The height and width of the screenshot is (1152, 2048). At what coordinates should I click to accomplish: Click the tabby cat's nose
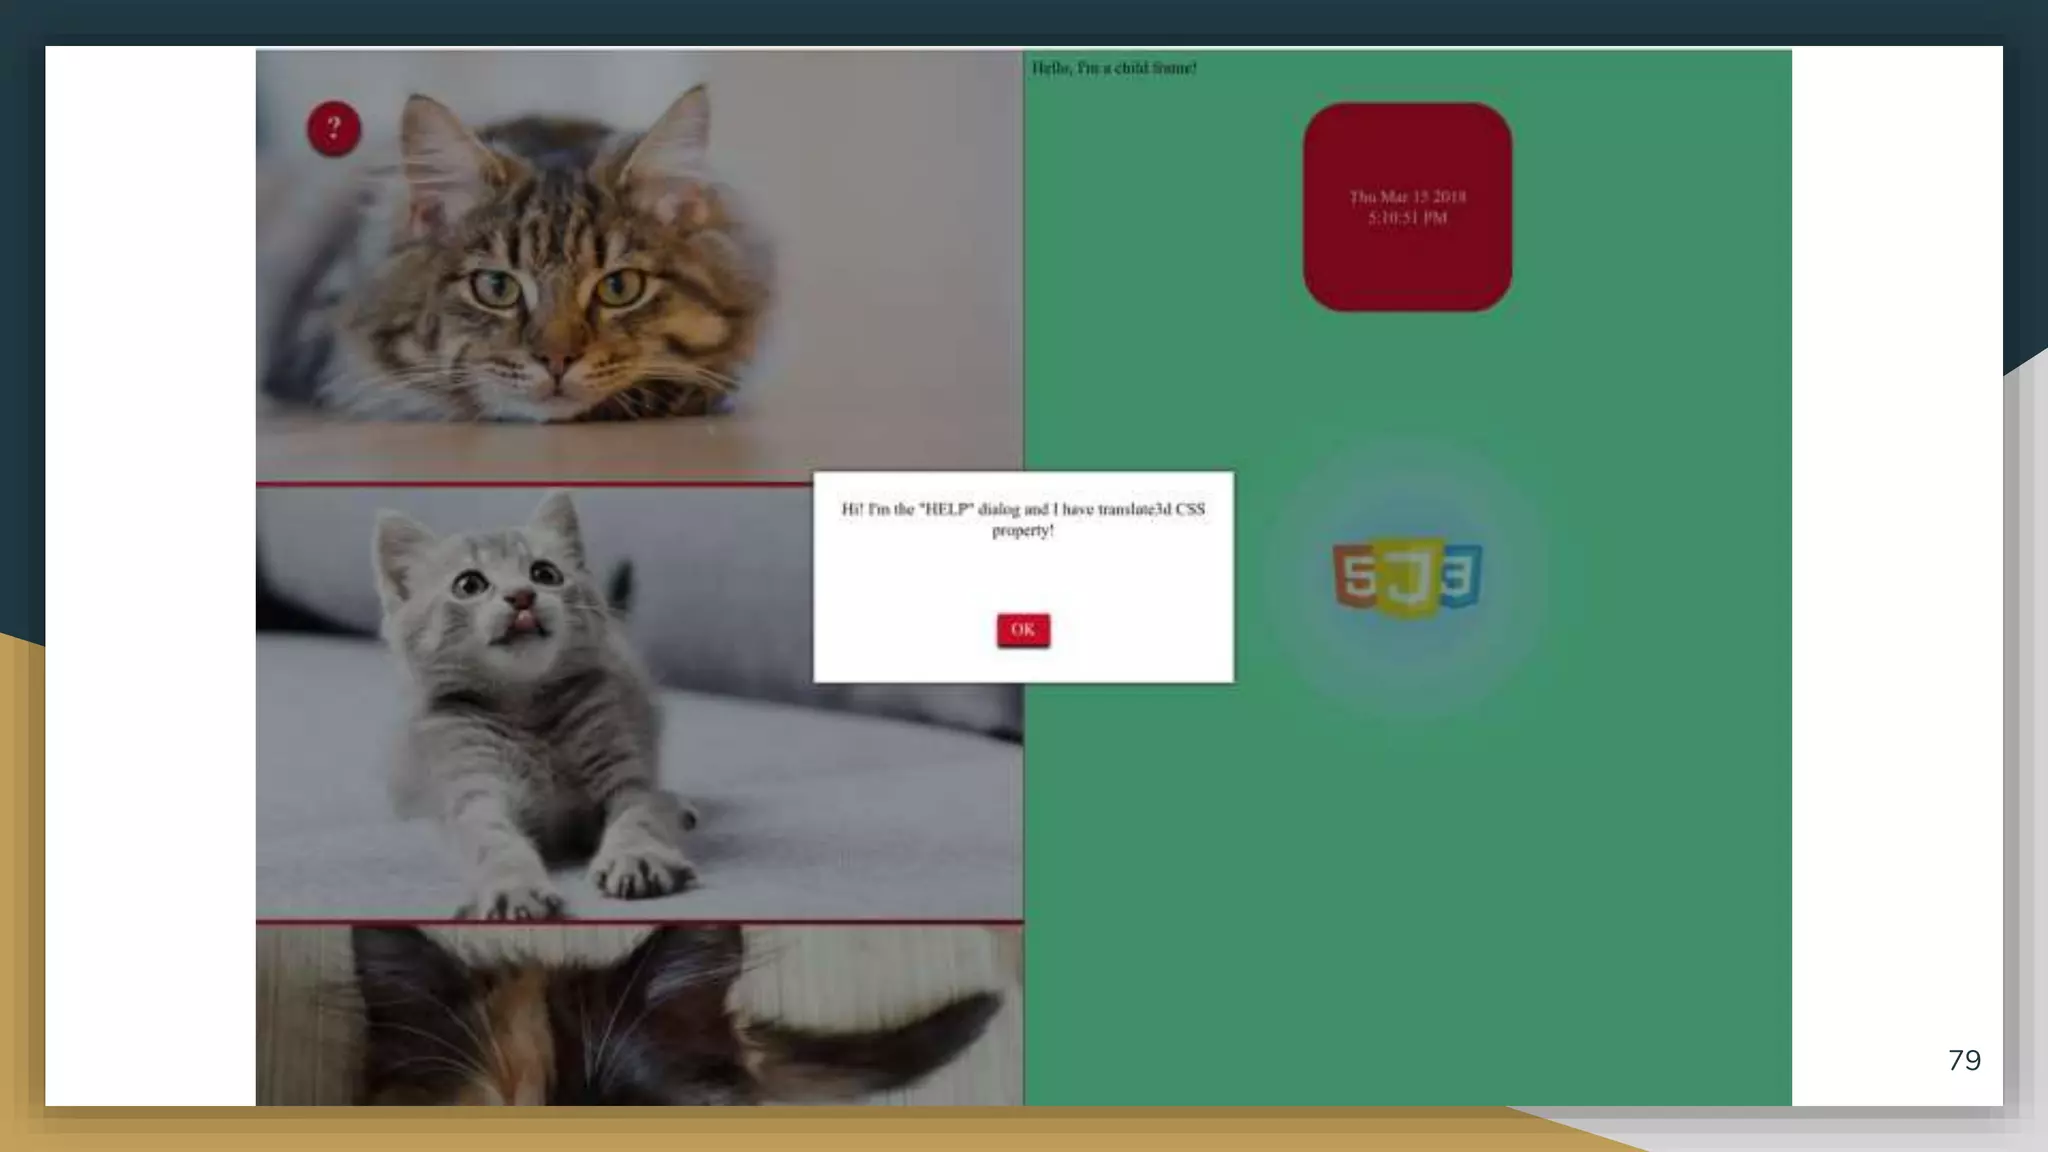click(558, 359)
